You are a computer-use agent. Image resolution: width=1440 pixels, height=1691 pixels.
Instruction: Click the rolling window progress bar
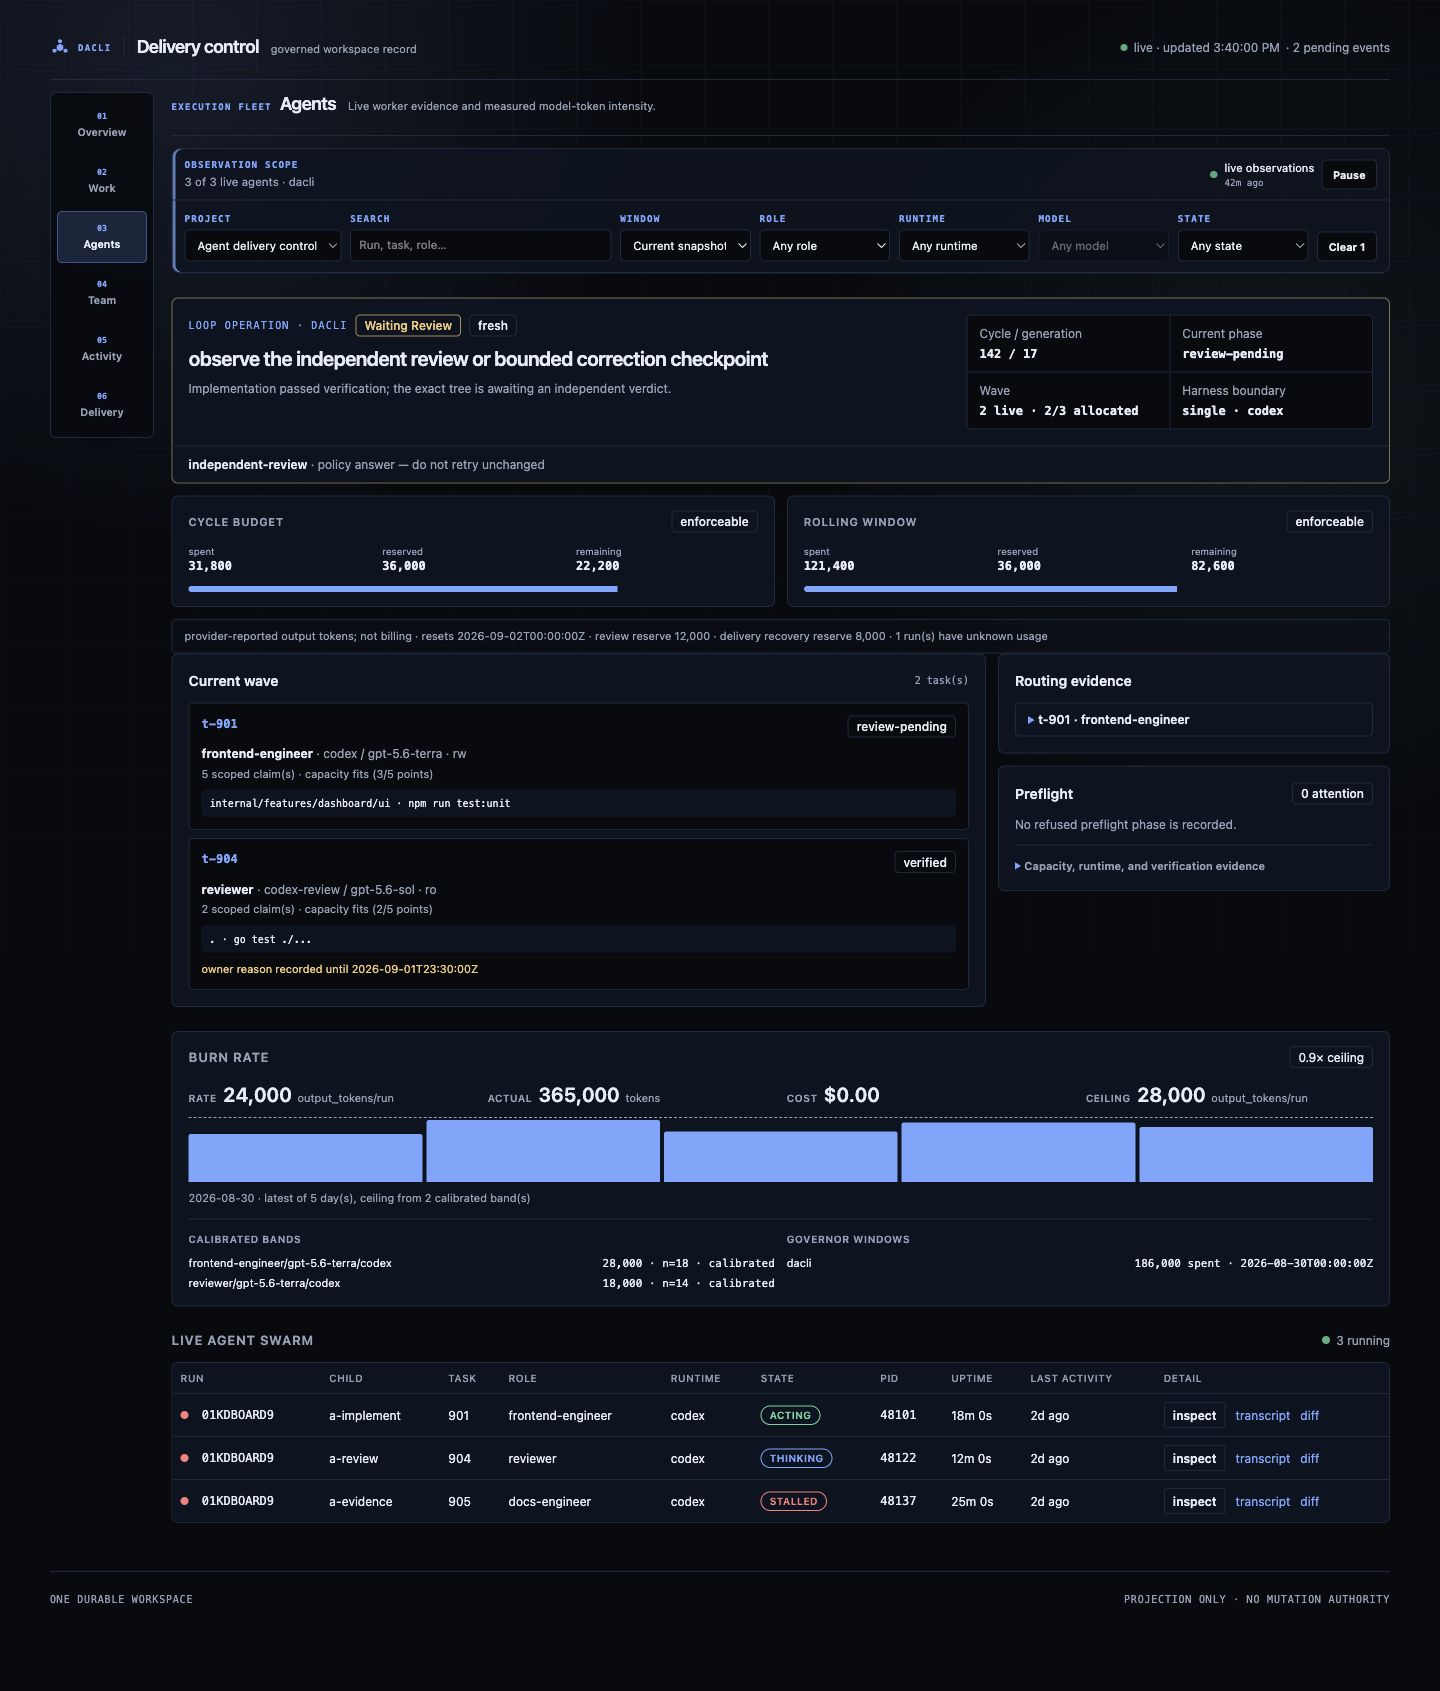tap(1088, 589)
